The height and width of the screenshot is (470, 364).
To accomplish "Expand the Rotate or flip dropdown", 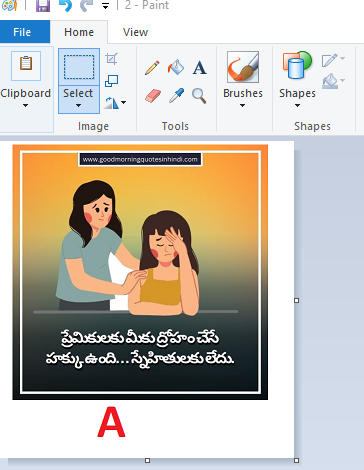I will coord(115,103).
